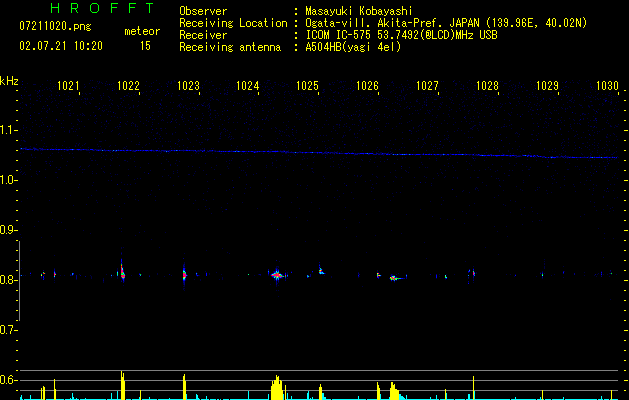Click frequency axis label 1.1
629x400 pixels.
click(x=8, y=130)
